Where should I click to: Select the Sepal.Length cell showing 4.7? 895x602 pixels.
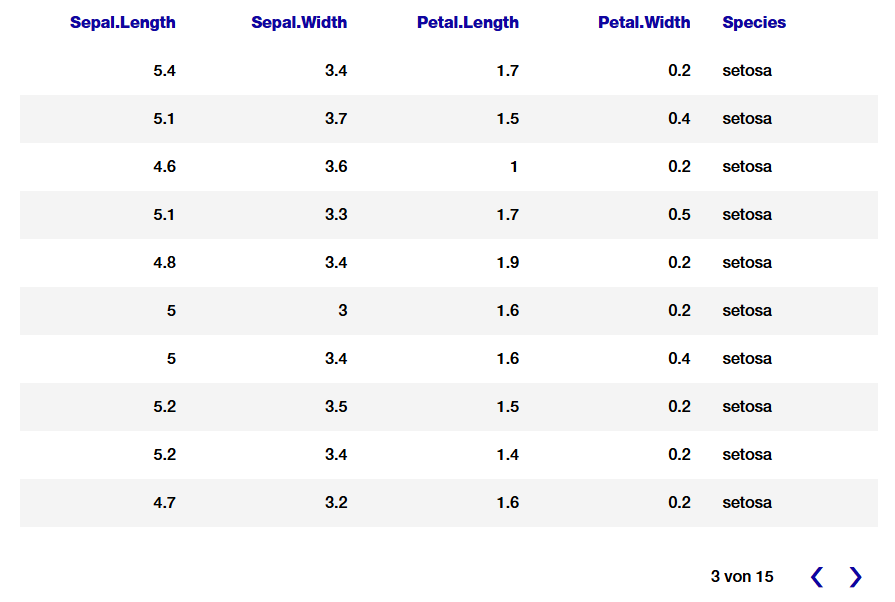(x=164, y=503)
